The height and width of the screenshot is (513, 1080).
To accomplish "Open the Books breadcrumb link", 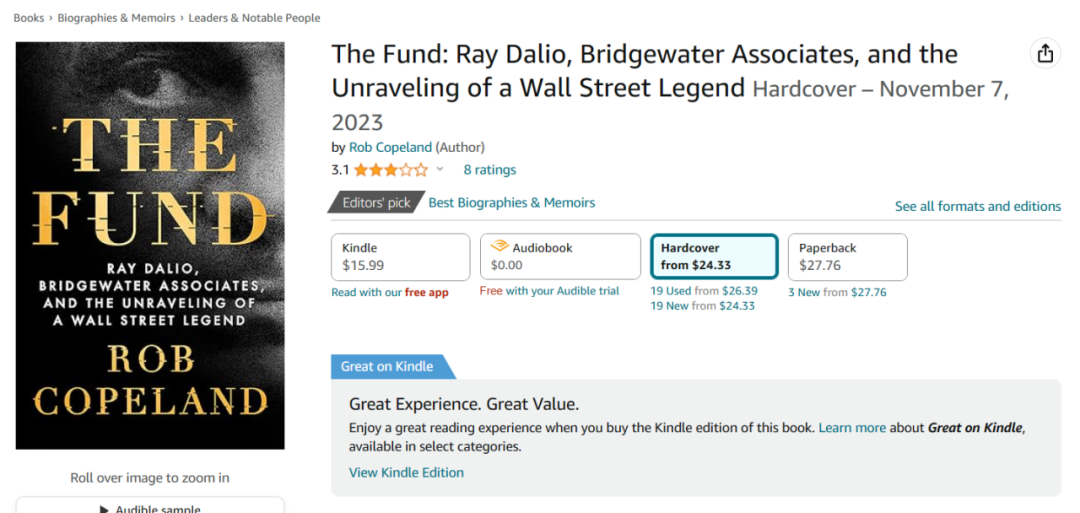I will (x=28, y=18).
